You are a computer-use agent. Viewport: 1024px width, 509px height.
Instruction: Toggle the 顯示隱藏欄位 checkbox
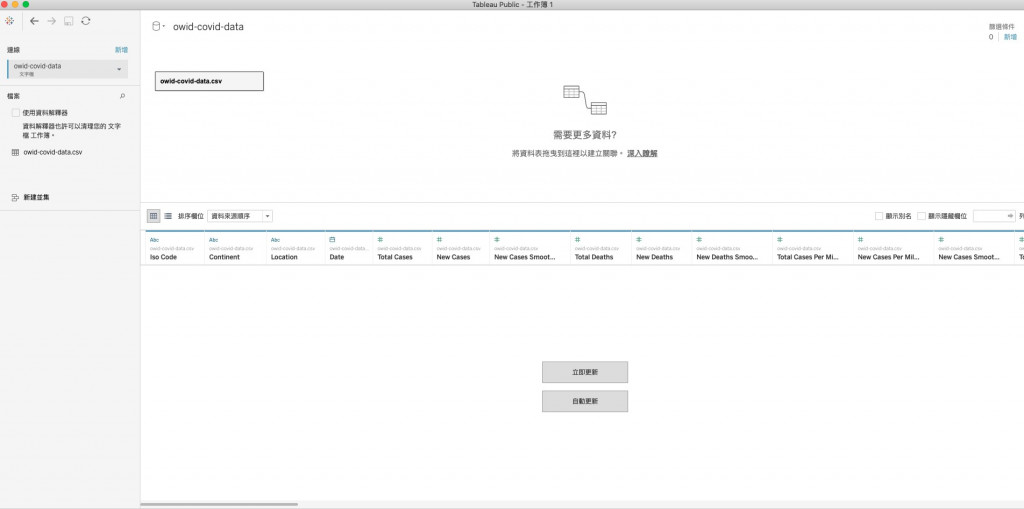pos(921,216)
